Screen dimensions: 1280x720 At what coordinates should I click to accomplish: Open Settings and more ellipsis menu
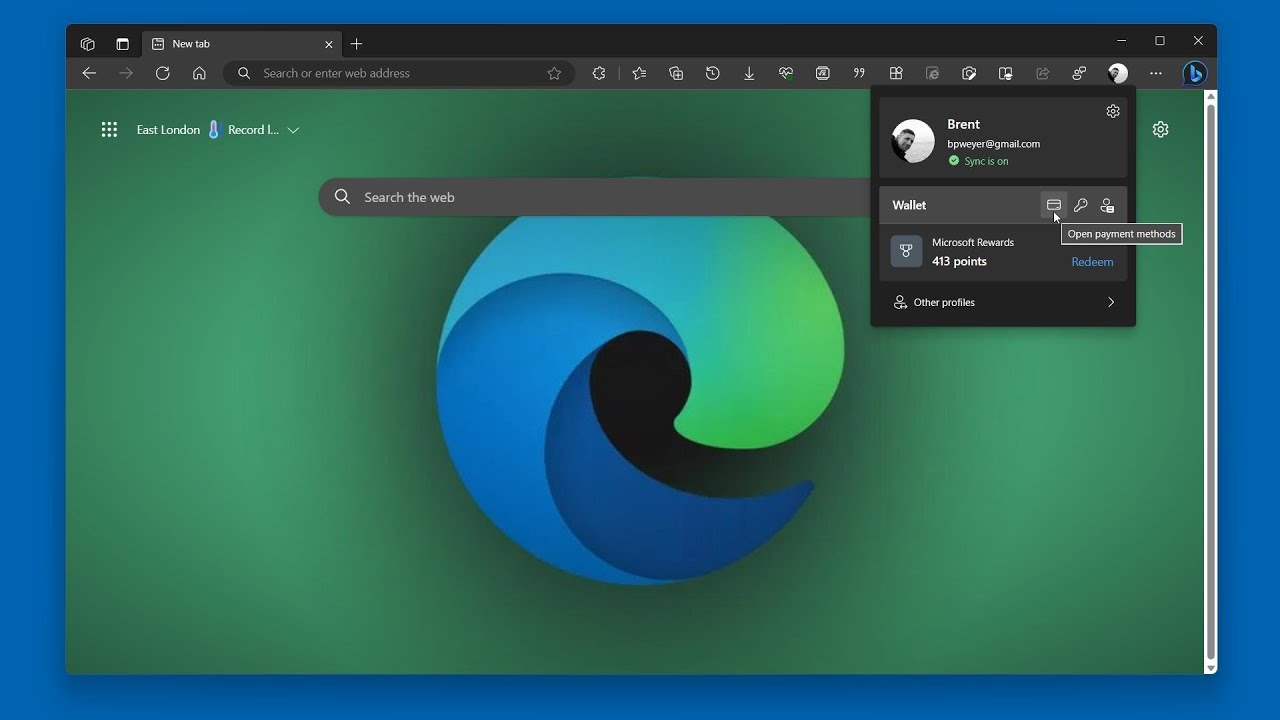click(x=1156, y=73)
